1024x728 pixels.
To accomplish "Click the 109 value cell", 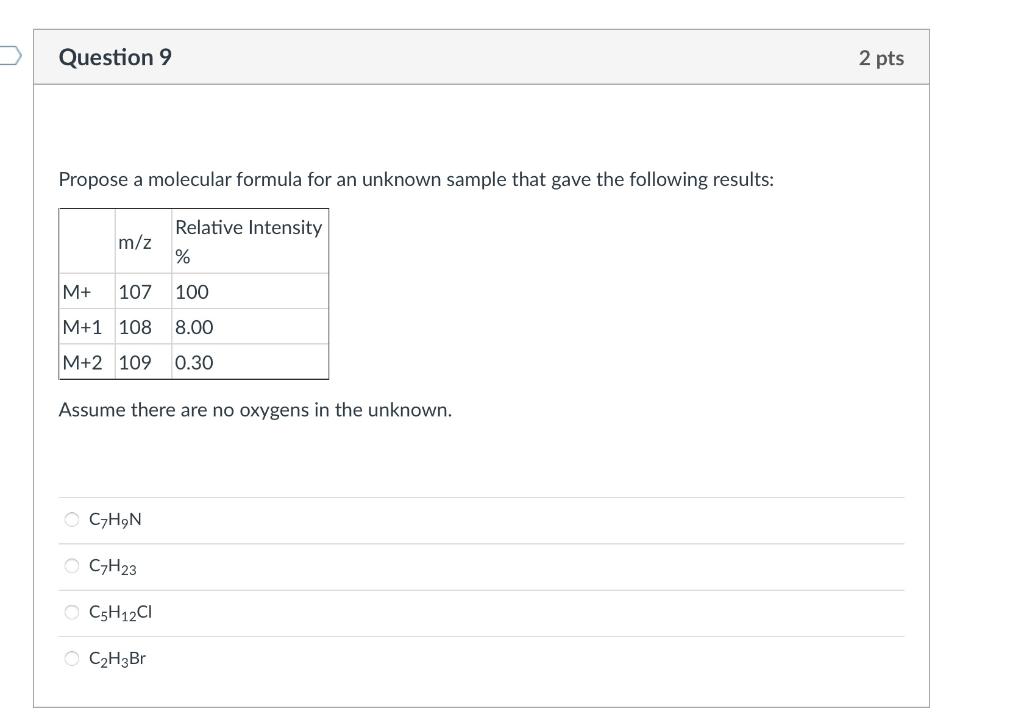I will (x=134, y=363).
